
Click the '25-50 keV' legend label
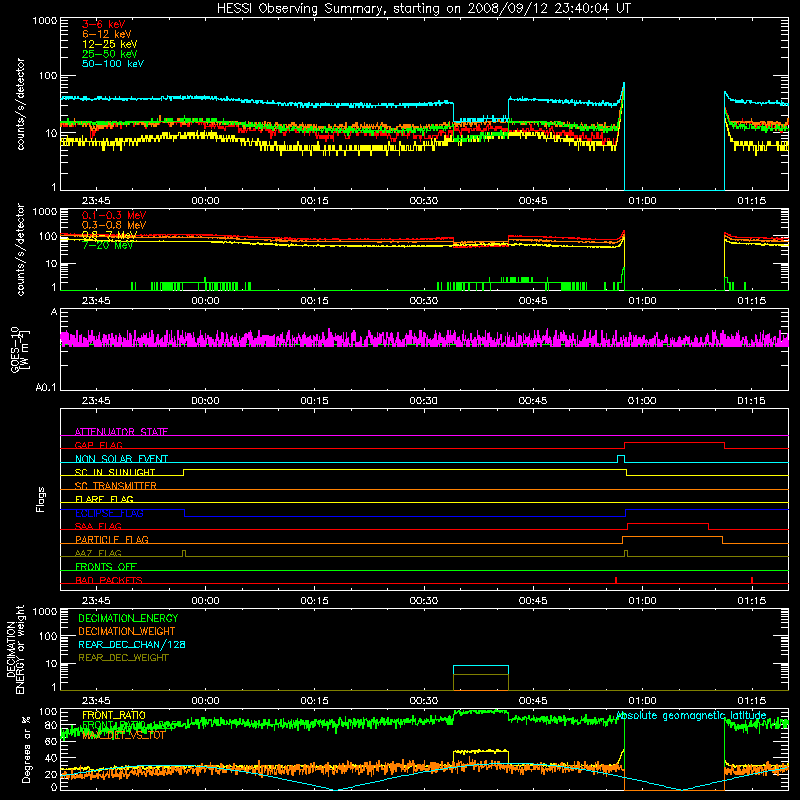click(x=110, y=54)
